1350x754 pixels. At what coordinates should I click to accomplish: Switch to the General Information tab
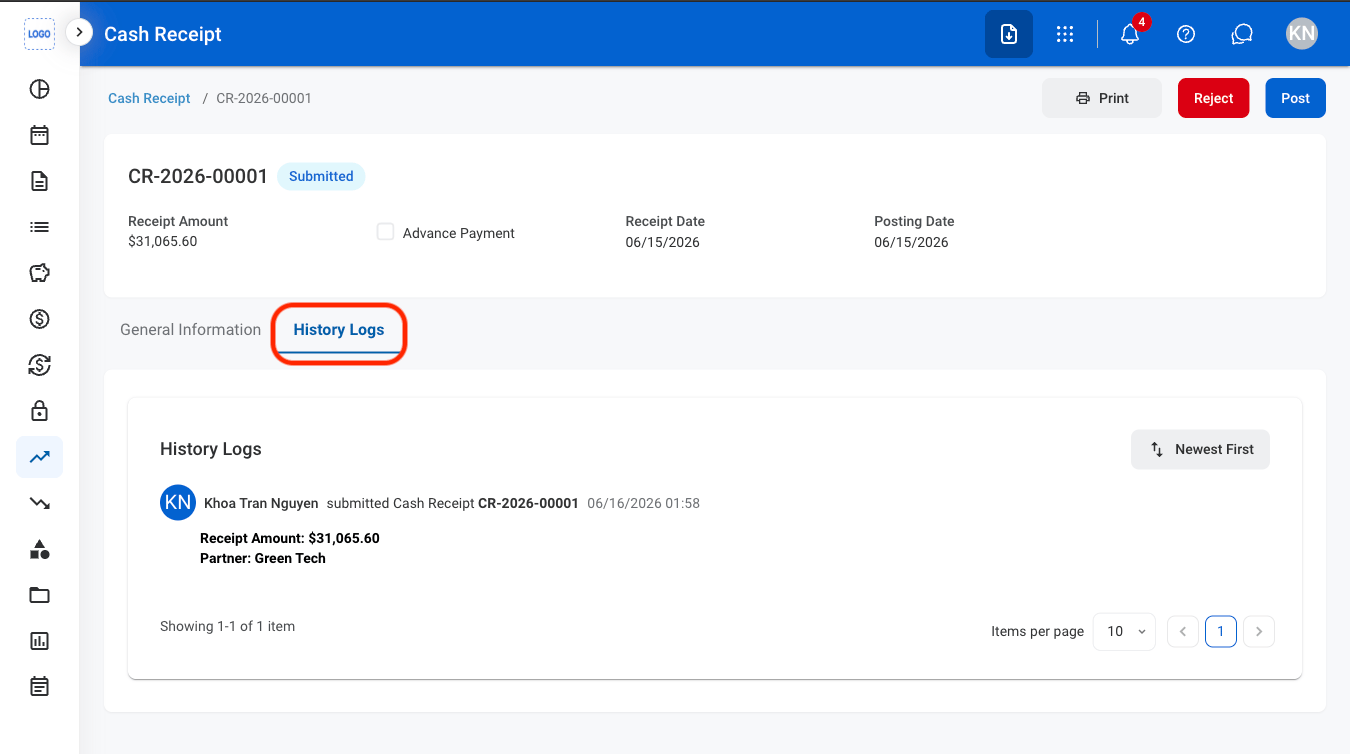190,330
